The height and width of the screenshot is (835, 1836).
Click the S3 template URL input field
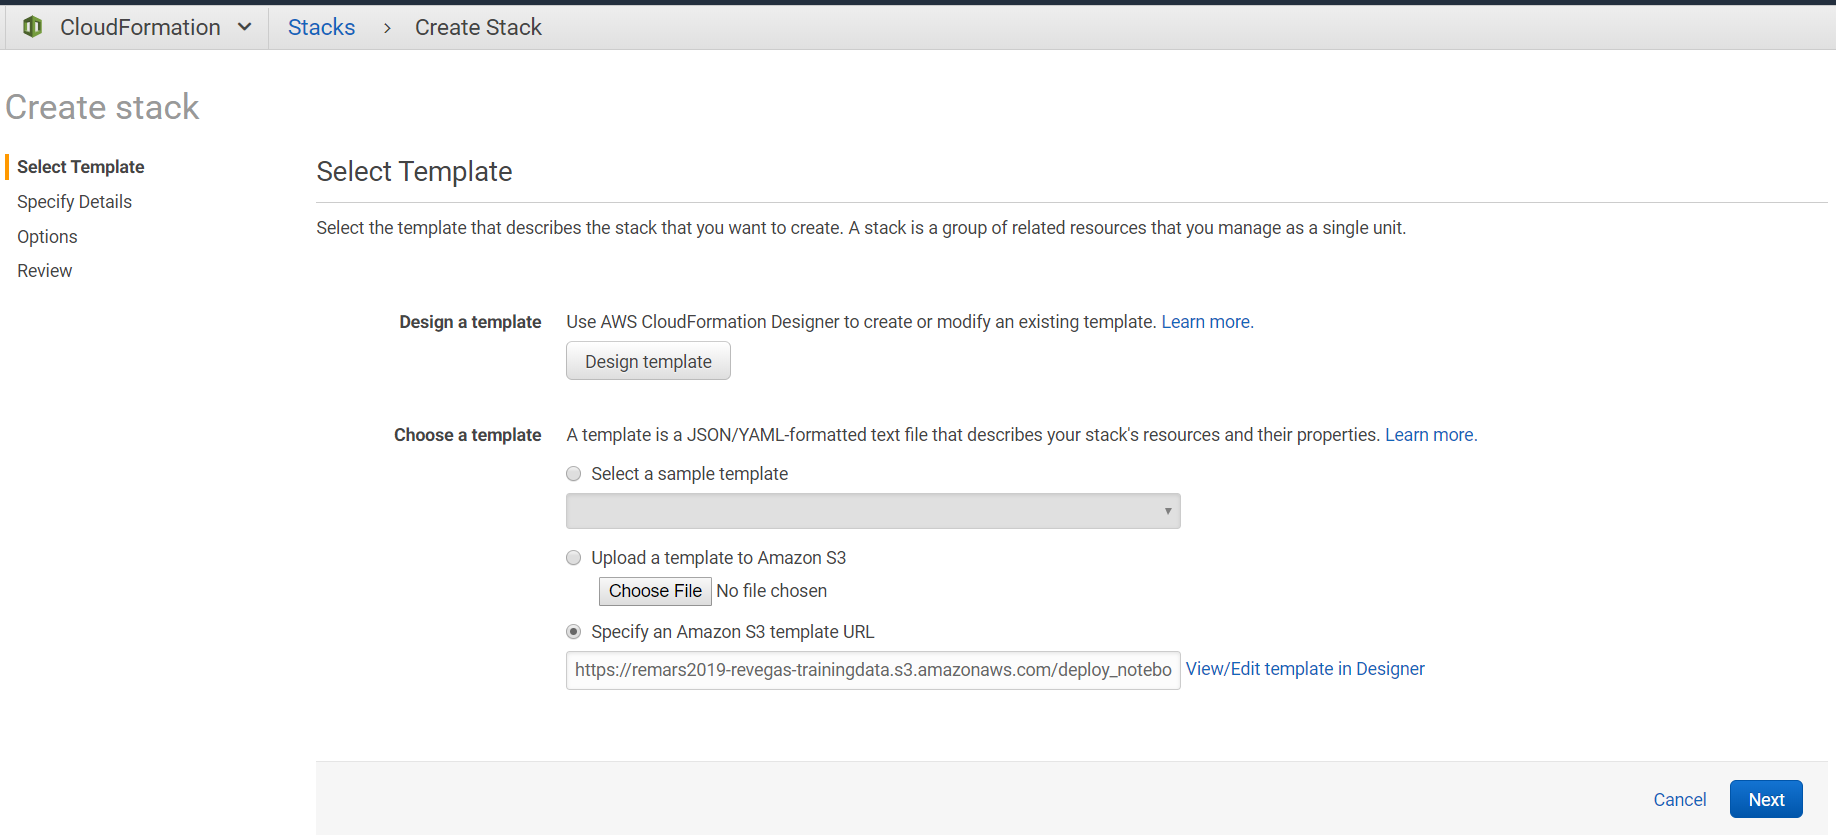pos(873,670)
